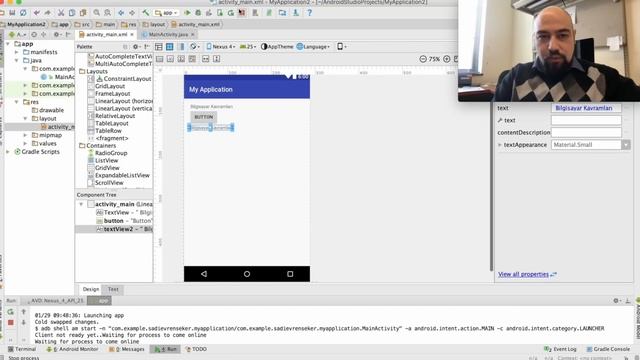
Task: Open the API 25 version dropdown
Action: pos(248,47)
